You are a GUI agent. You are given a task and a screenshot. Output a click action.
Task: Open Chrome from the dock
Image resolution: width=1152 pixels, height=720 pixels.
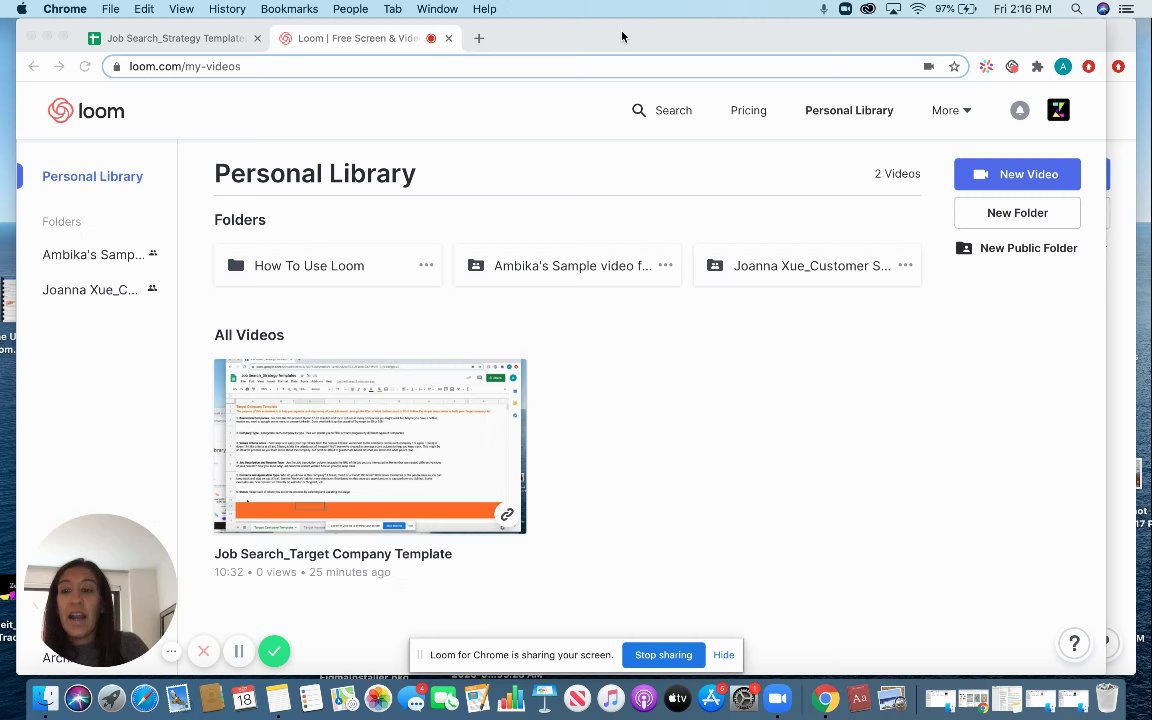click(x=825, y=698)
